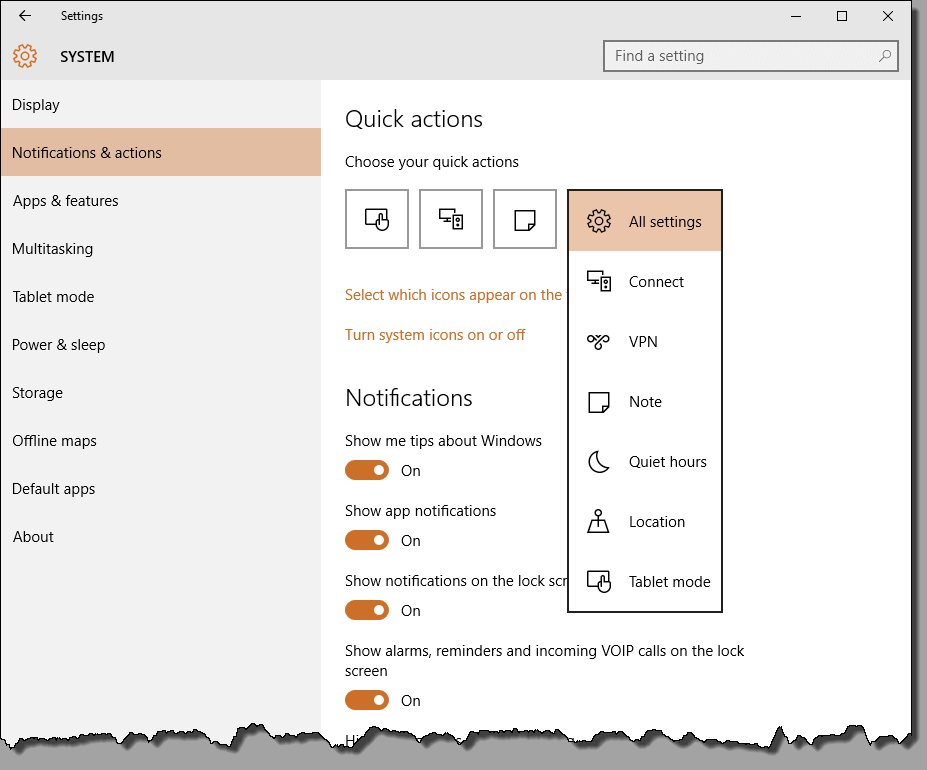Open the Multitasking settings page
927x770 pixels.
[161, 248]
